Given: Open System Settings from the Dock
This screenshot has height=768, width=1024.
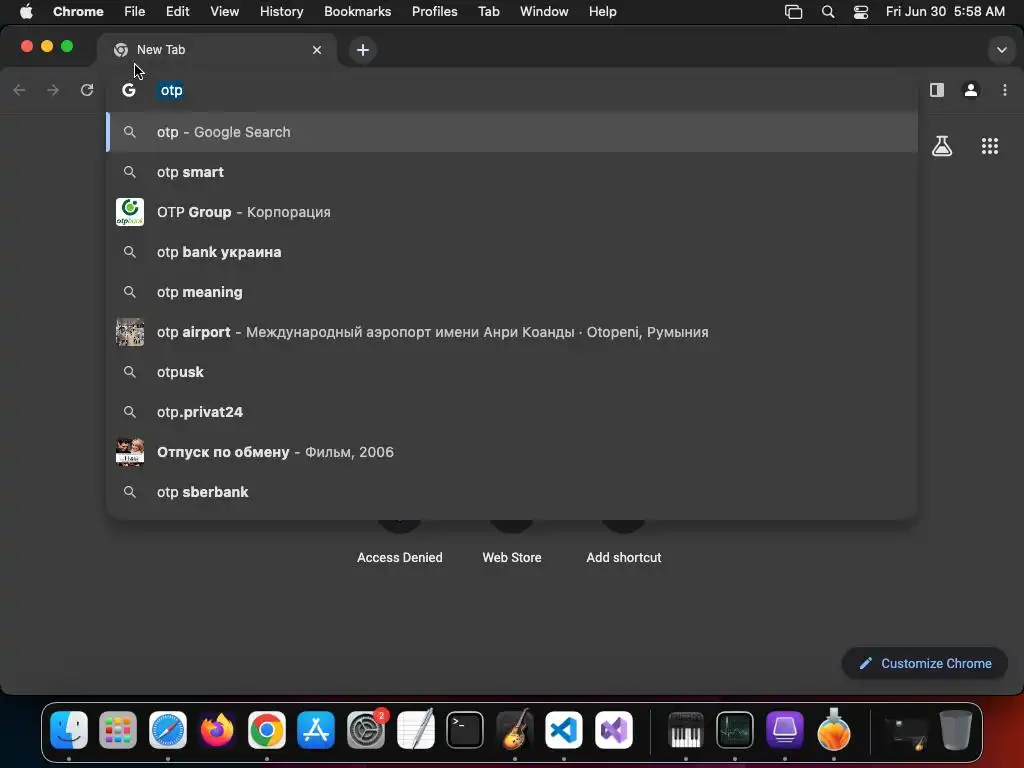Looking at the screenshot, I should pos(366,729).
